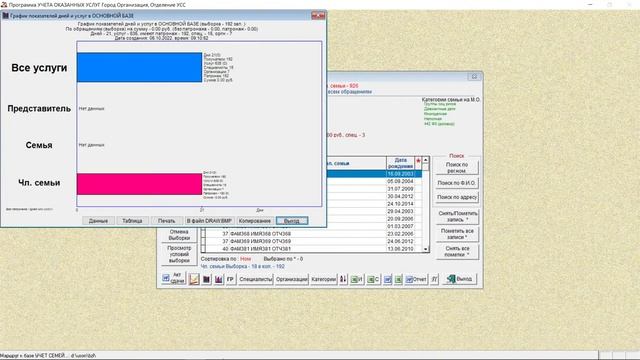Click the table scrollbar down arrow
The height and width of the screenshot is (360, 640).
426,249
